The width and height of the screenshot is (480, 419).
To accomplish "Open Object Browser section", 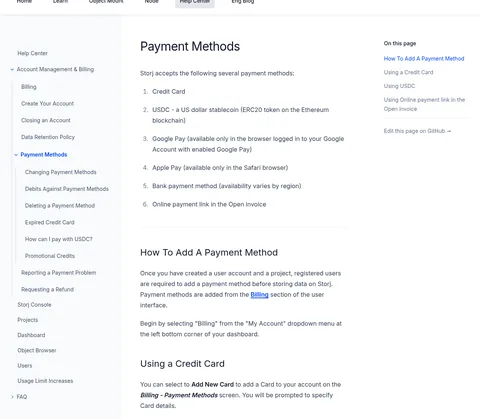I will click(37, 351).
